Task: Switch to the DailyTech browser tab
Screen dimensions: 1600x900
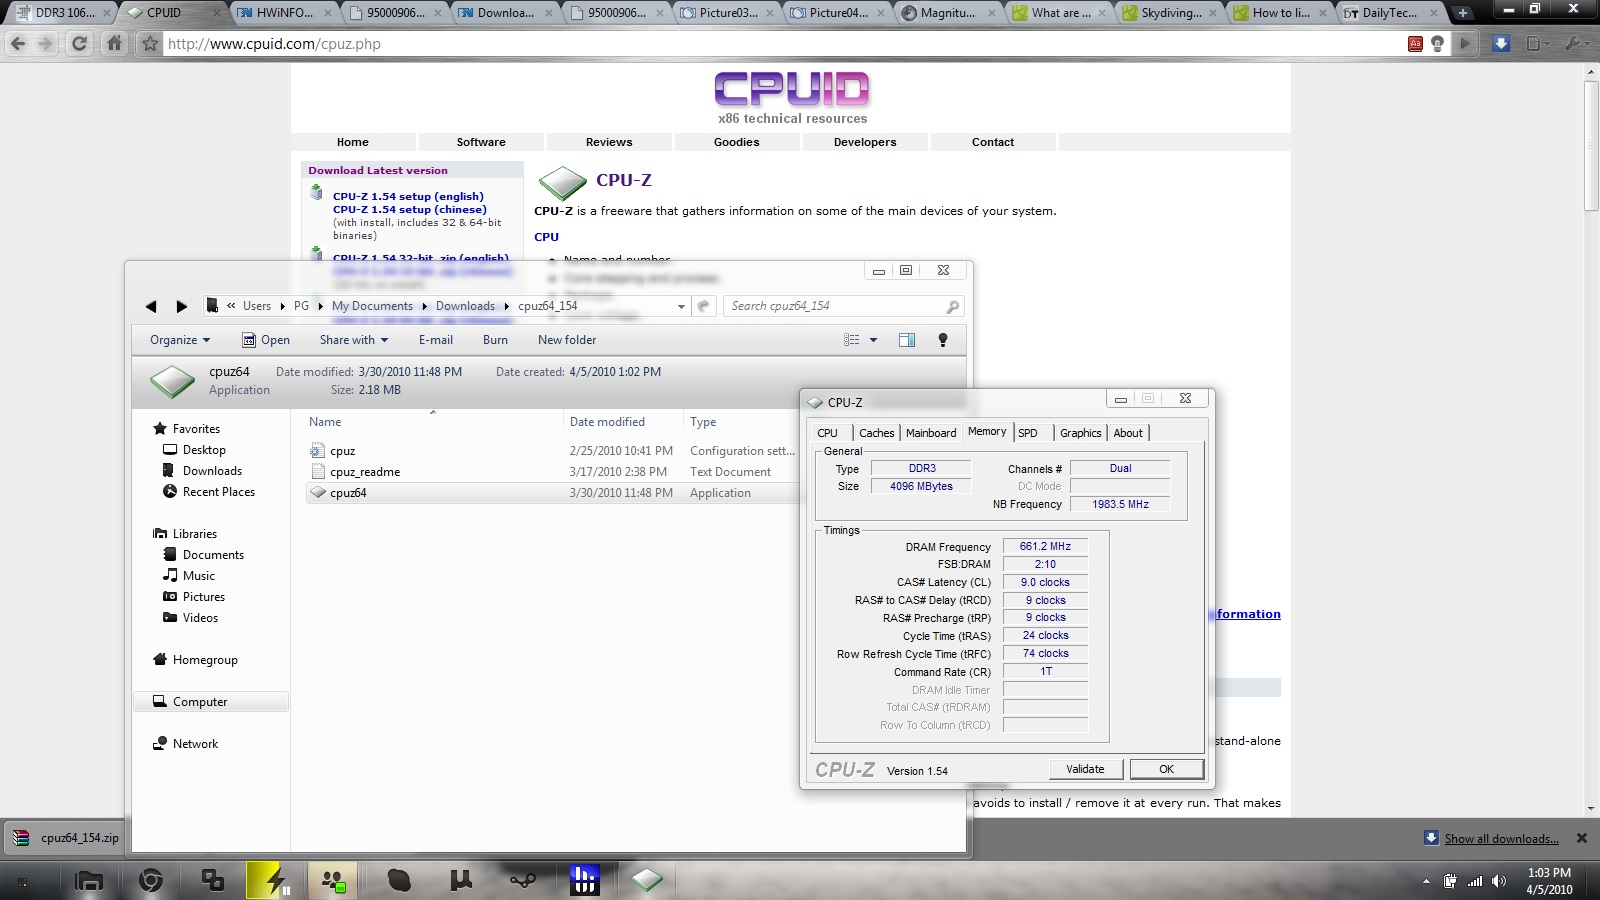Action: tap(1390, 13)
